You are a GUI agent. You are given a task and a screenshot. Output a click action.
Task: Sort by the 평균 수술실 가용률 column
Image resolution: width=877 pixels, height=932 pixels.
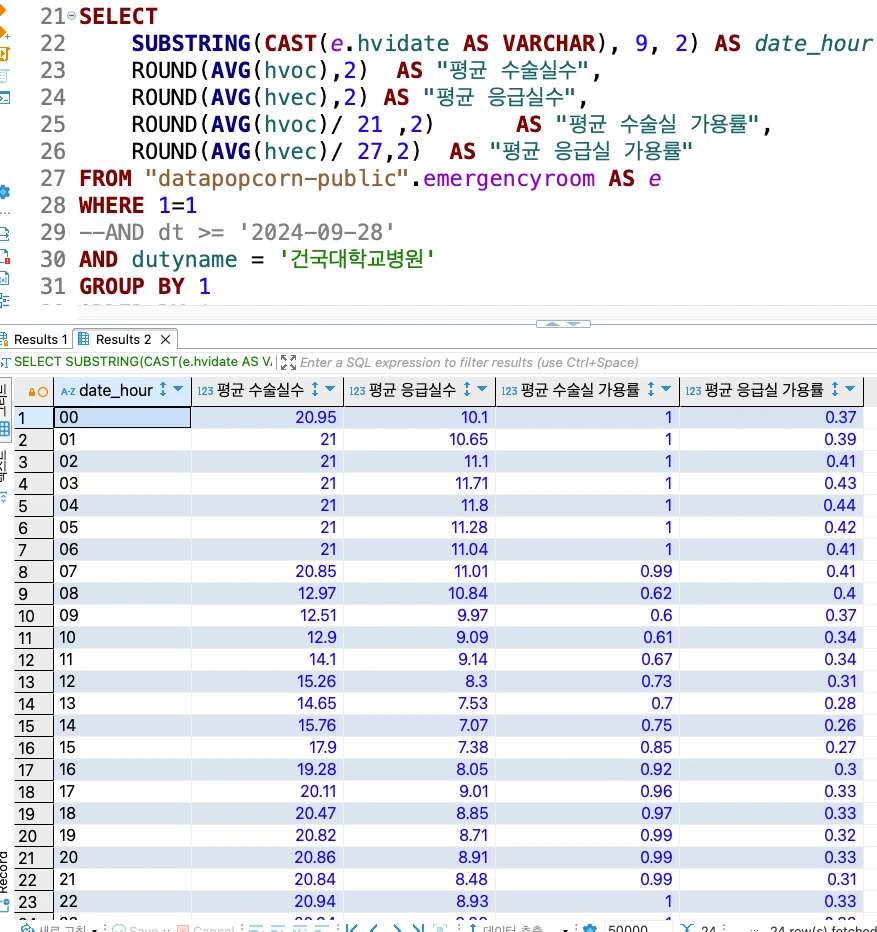651,390
